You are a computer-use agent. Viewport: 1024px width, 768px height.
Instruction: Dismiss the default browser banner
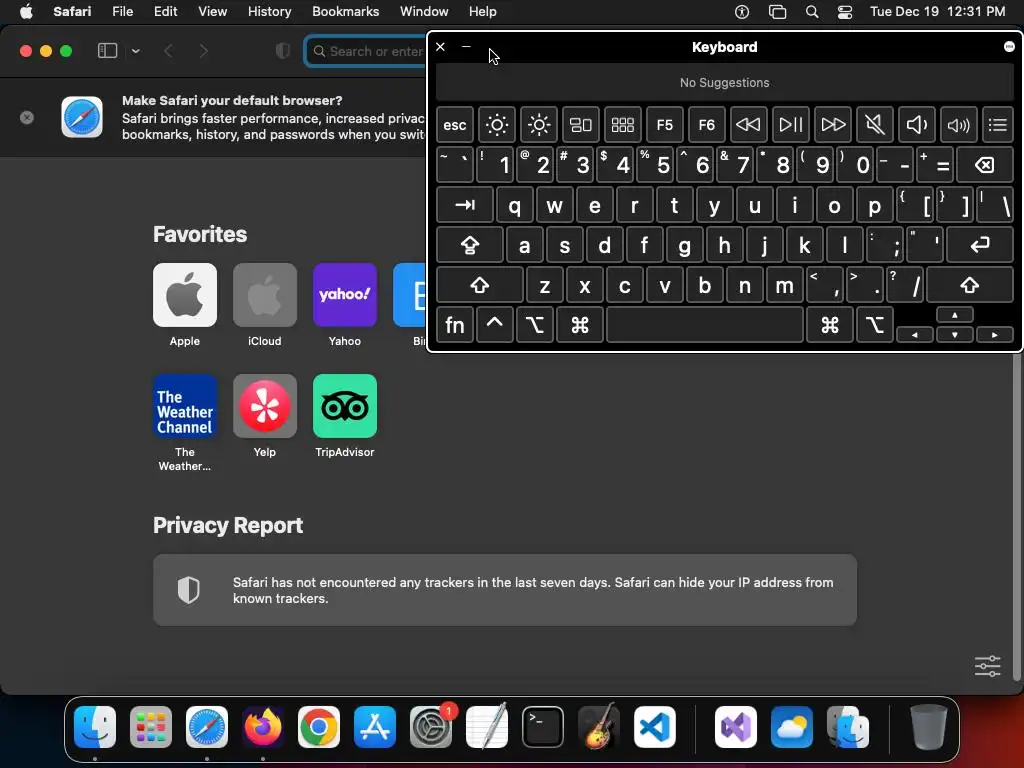tap(27, 118)
